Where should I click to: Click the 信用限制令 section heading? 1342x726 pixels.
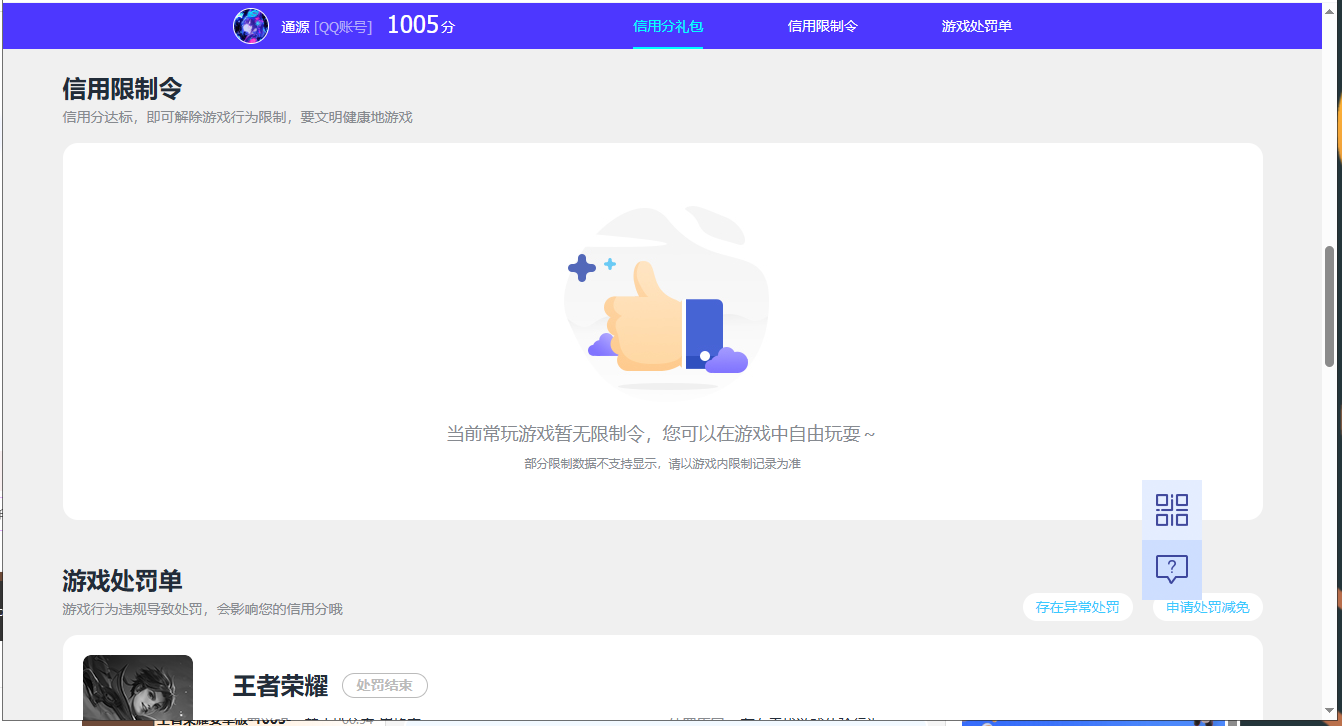pyautogui.click(x=122, y=89)
